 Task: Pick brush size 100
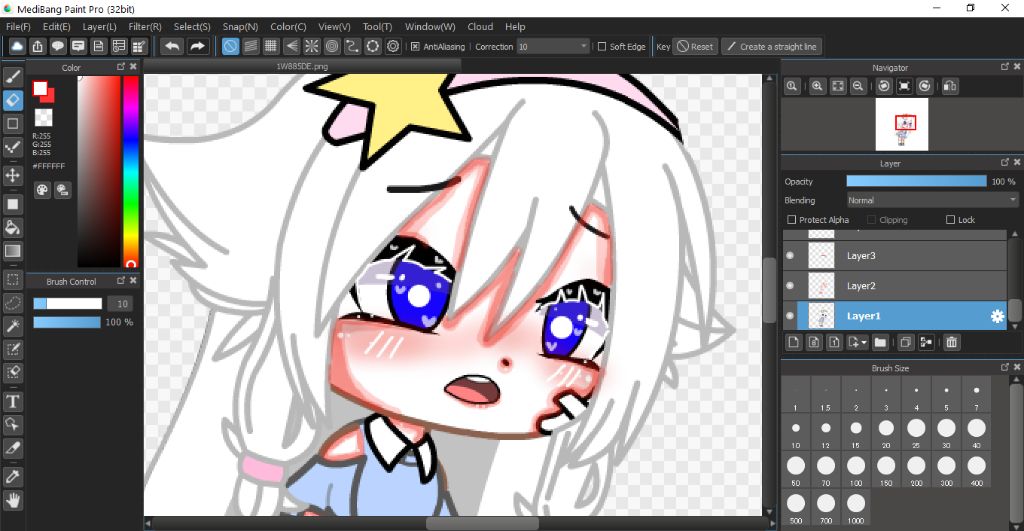click(x=856, y=470)
